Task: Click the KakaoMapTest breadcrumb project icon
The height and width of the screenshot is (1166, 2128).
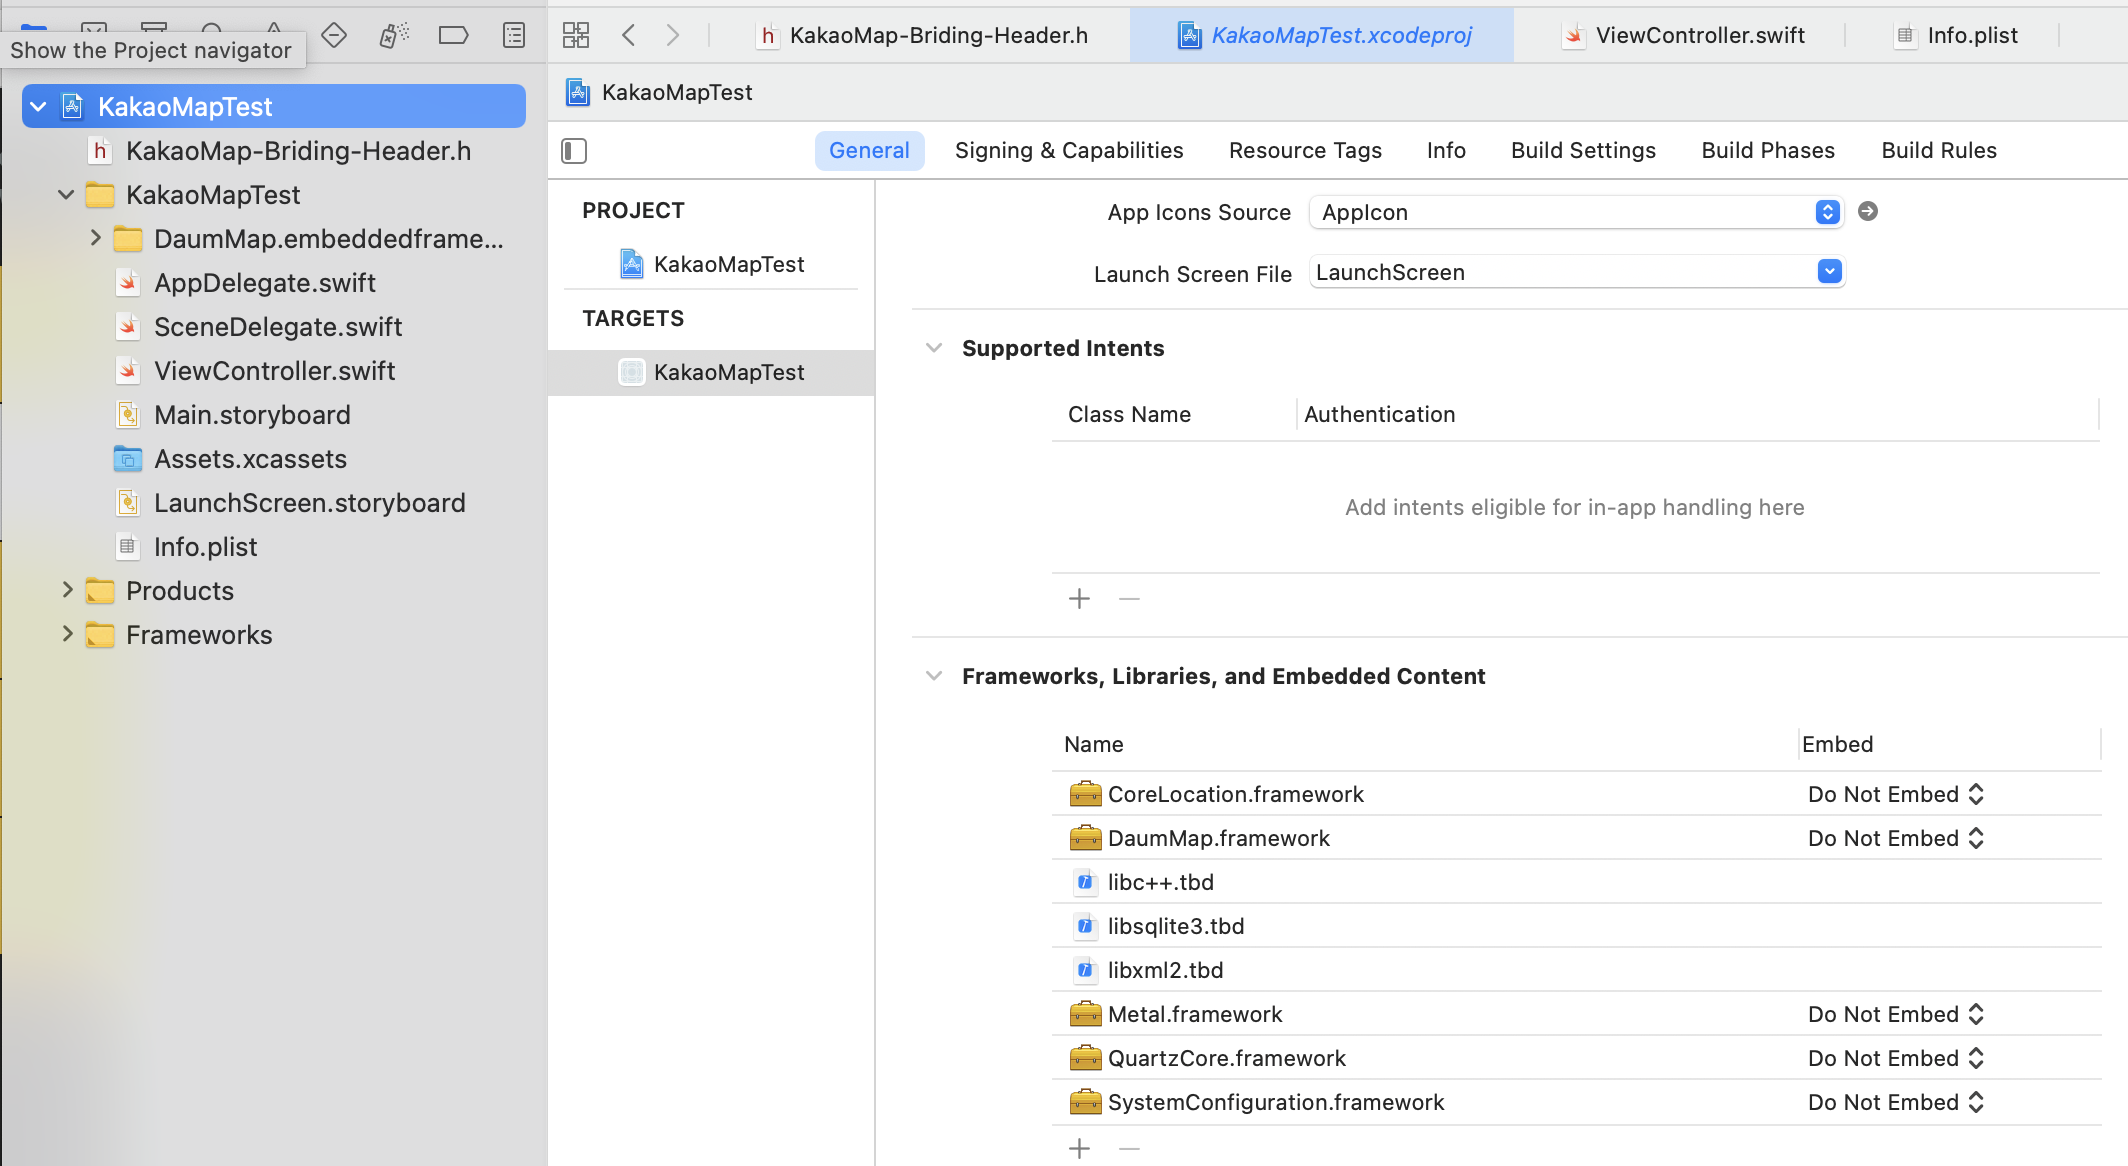Action: click(x=578, y=92)
